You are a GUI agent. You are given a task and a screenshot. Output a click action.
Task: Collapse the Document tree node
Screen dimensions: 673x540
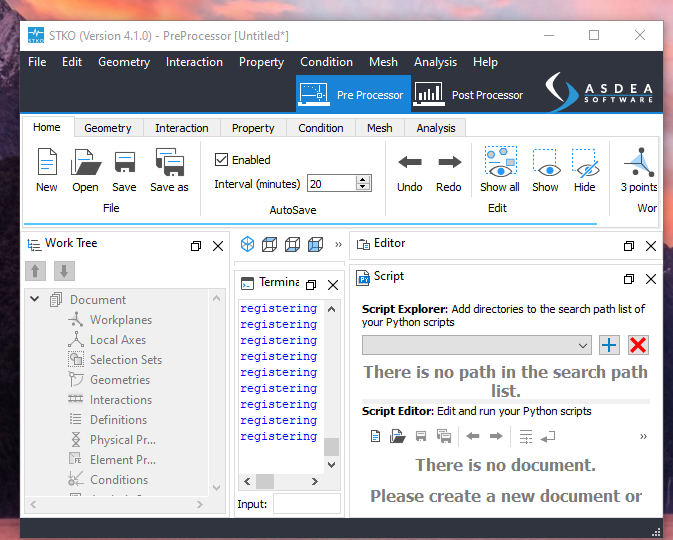35,299
